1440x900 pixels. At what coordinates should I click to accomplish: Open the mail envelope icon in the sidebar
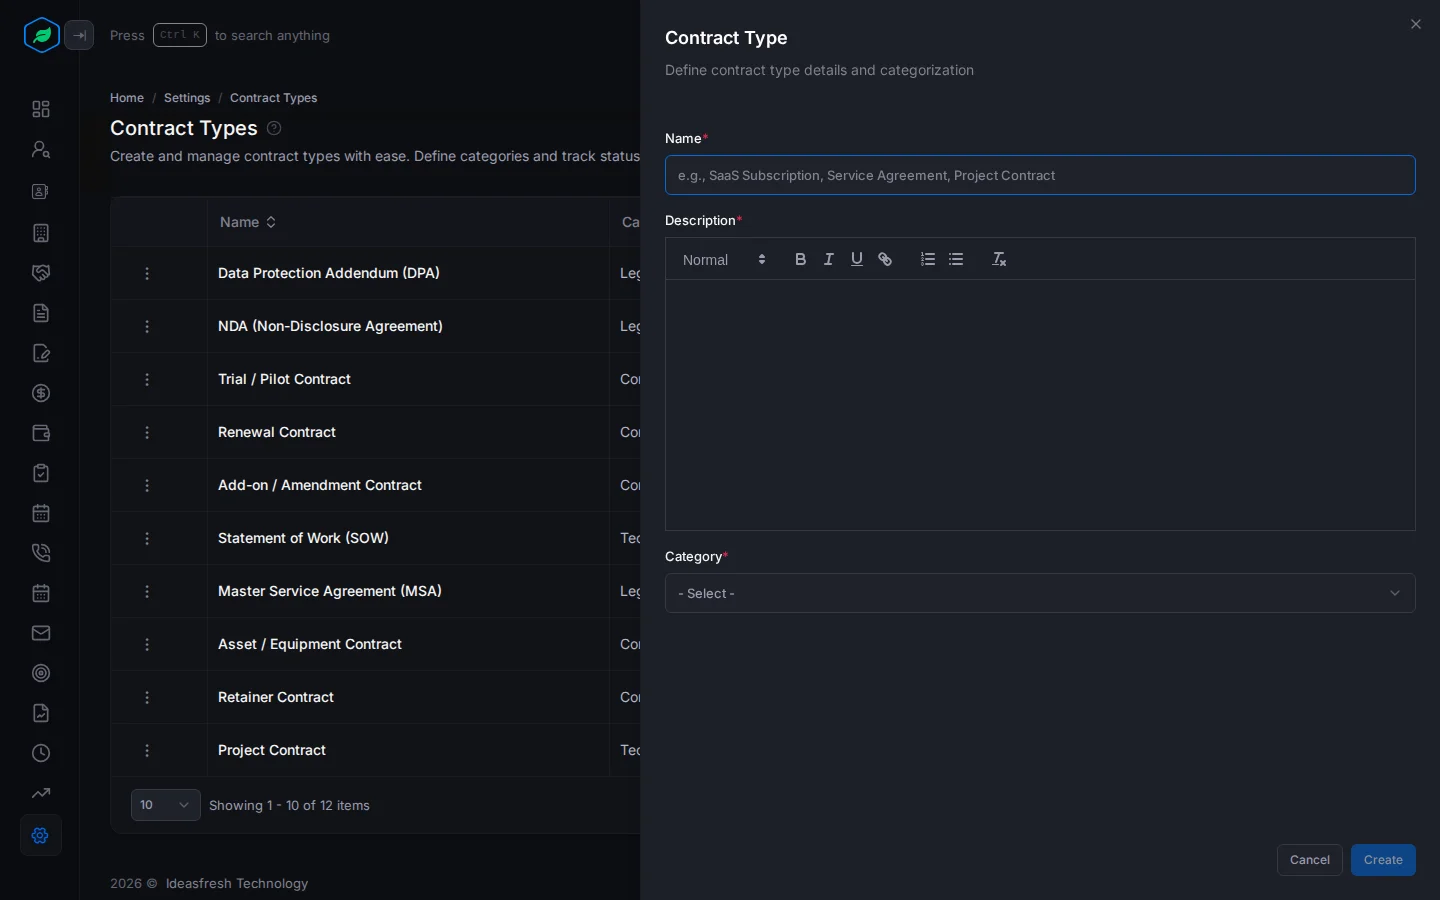41,633
